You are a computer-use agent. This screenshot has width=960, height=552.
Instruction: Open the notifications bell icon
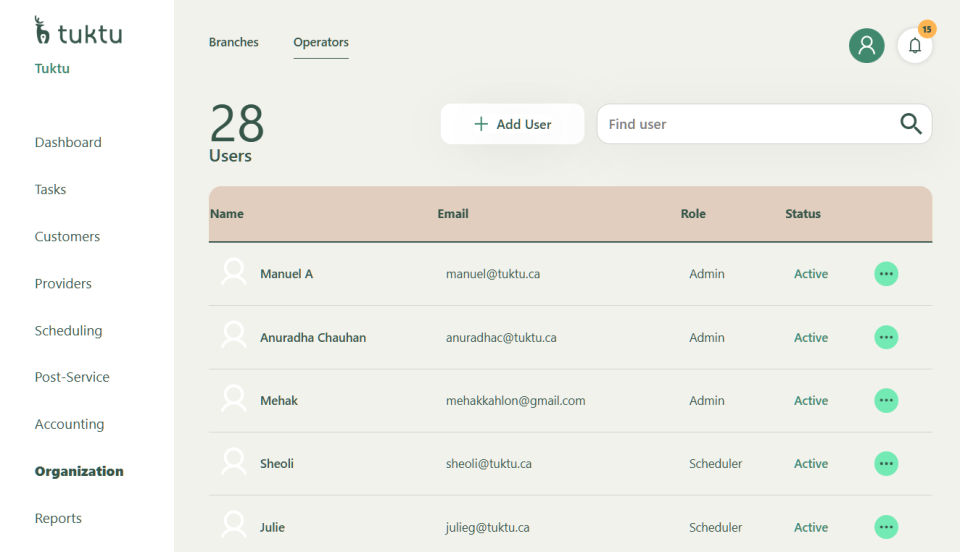pyautogui.click(x=914, y=46)
